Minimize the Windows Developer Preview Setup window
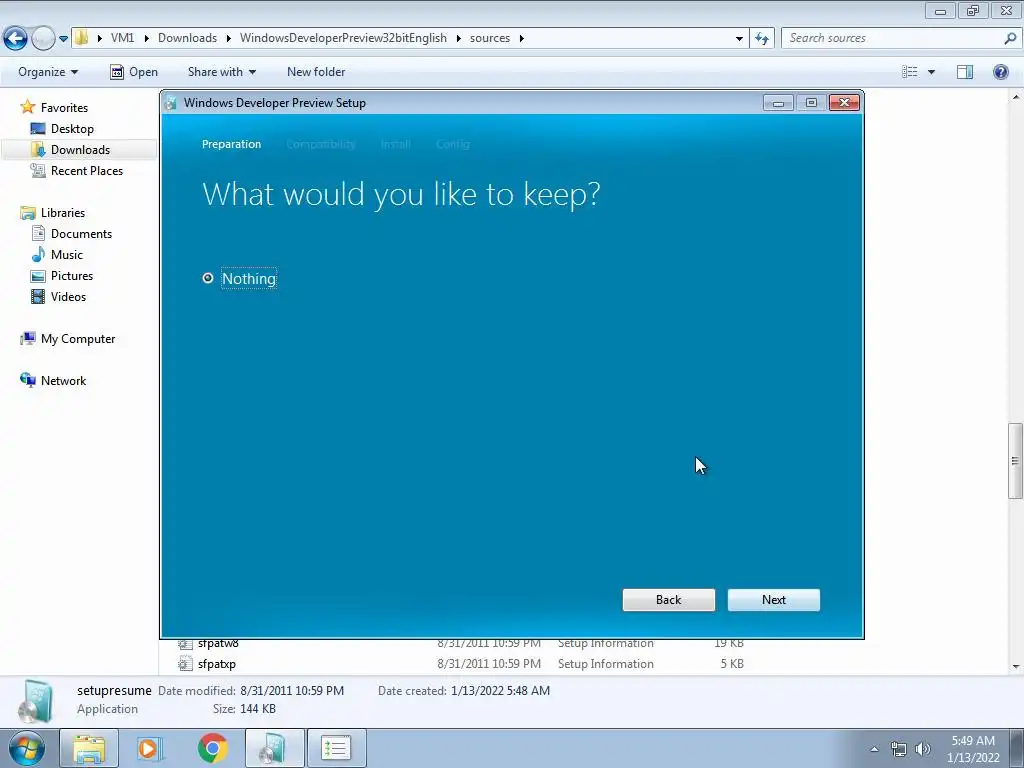Image resolution: width=1024 pixels, height=768 pixels. 778,103
